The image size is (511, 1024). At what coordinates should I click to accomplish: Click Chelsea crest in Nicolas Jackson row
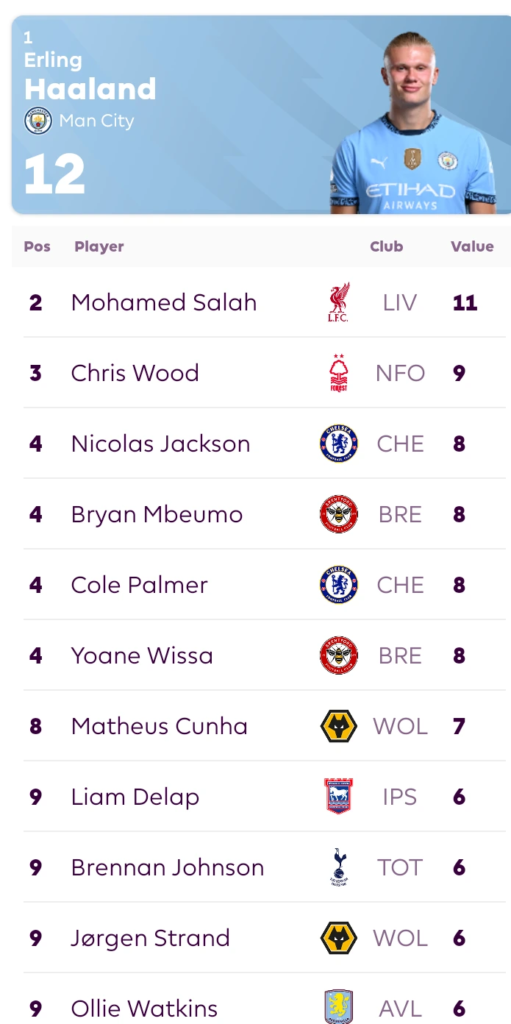coord(338,443)
